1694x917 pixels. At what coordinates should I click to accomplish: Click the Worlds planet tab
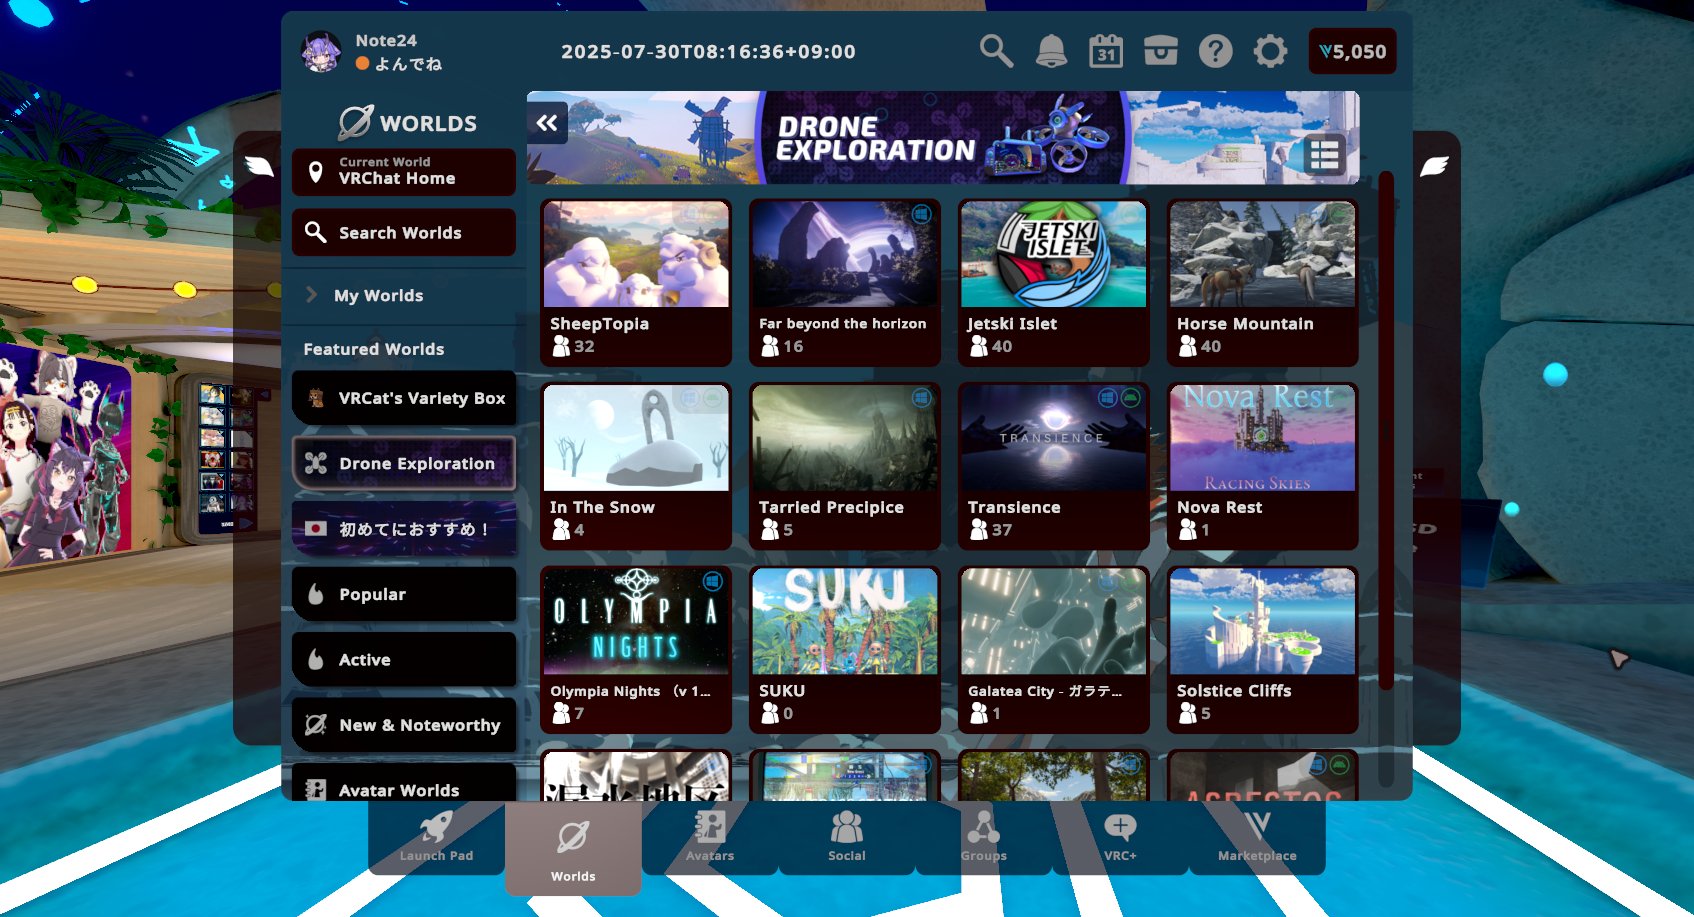pyautogui.click(x=573, y=847)
